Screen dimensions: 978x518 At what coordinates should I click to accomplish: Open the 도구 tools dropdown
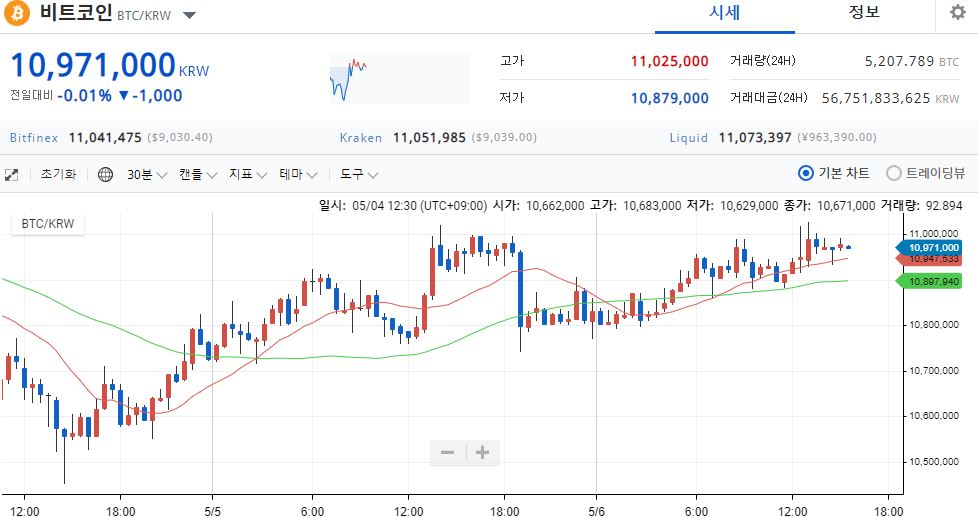point(359,175)
